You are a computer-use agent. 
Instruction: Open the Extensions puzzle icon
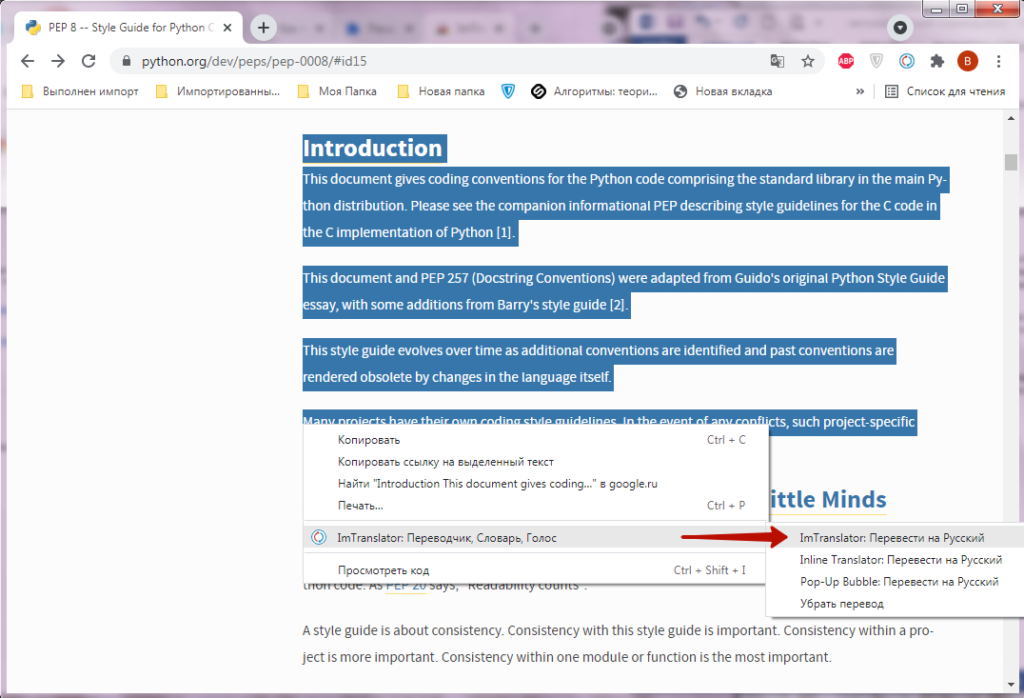937,61
